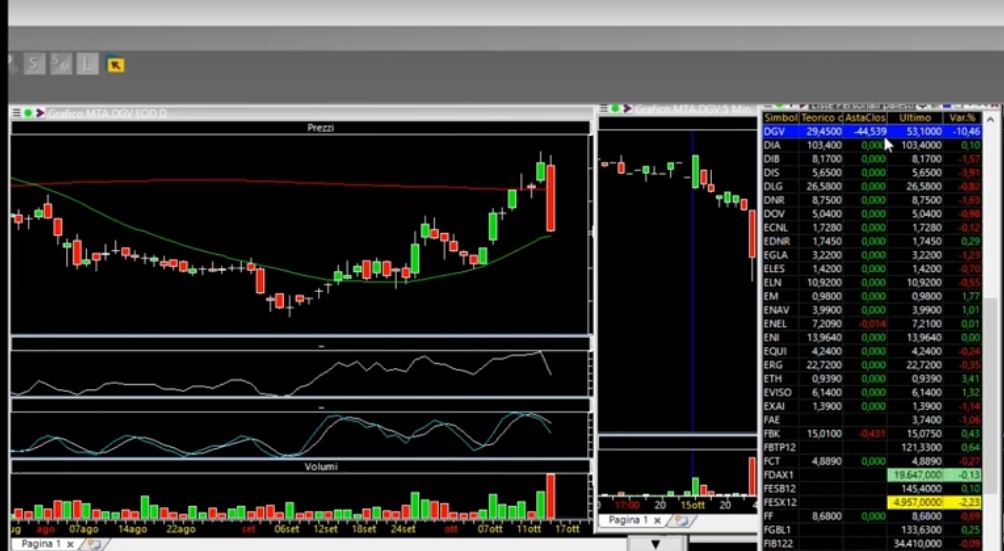Screen dimensions: 1004x551
Task: Select the ELES symbol row
Action: 872,269
